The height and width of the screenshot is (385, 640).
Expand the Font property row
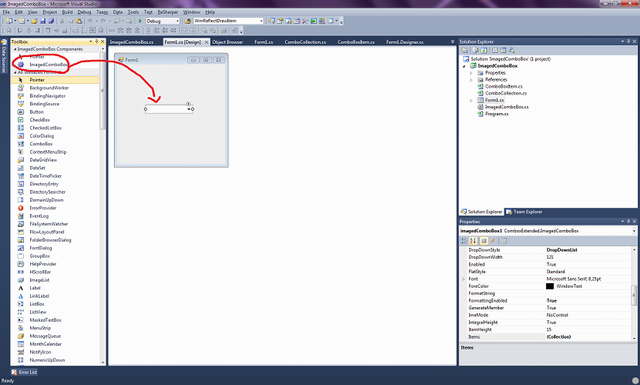[x=463, y=279]
